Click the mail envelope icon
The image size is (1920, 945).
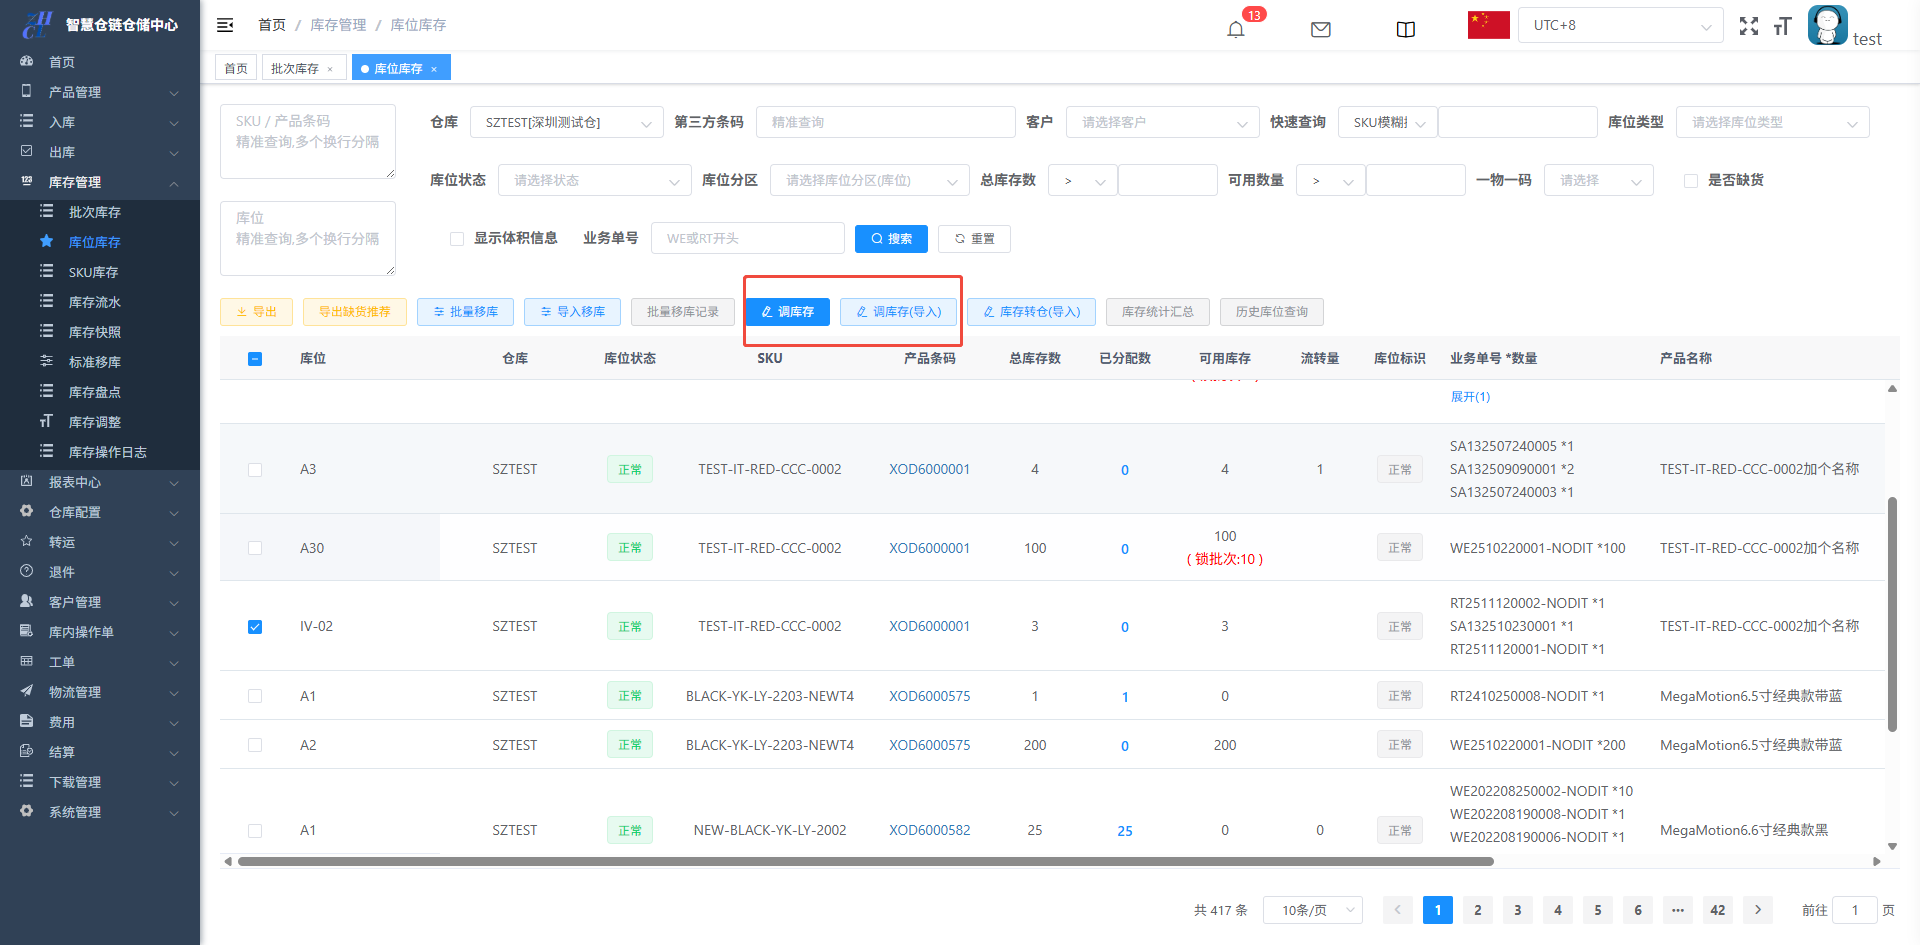(1320, 29)
